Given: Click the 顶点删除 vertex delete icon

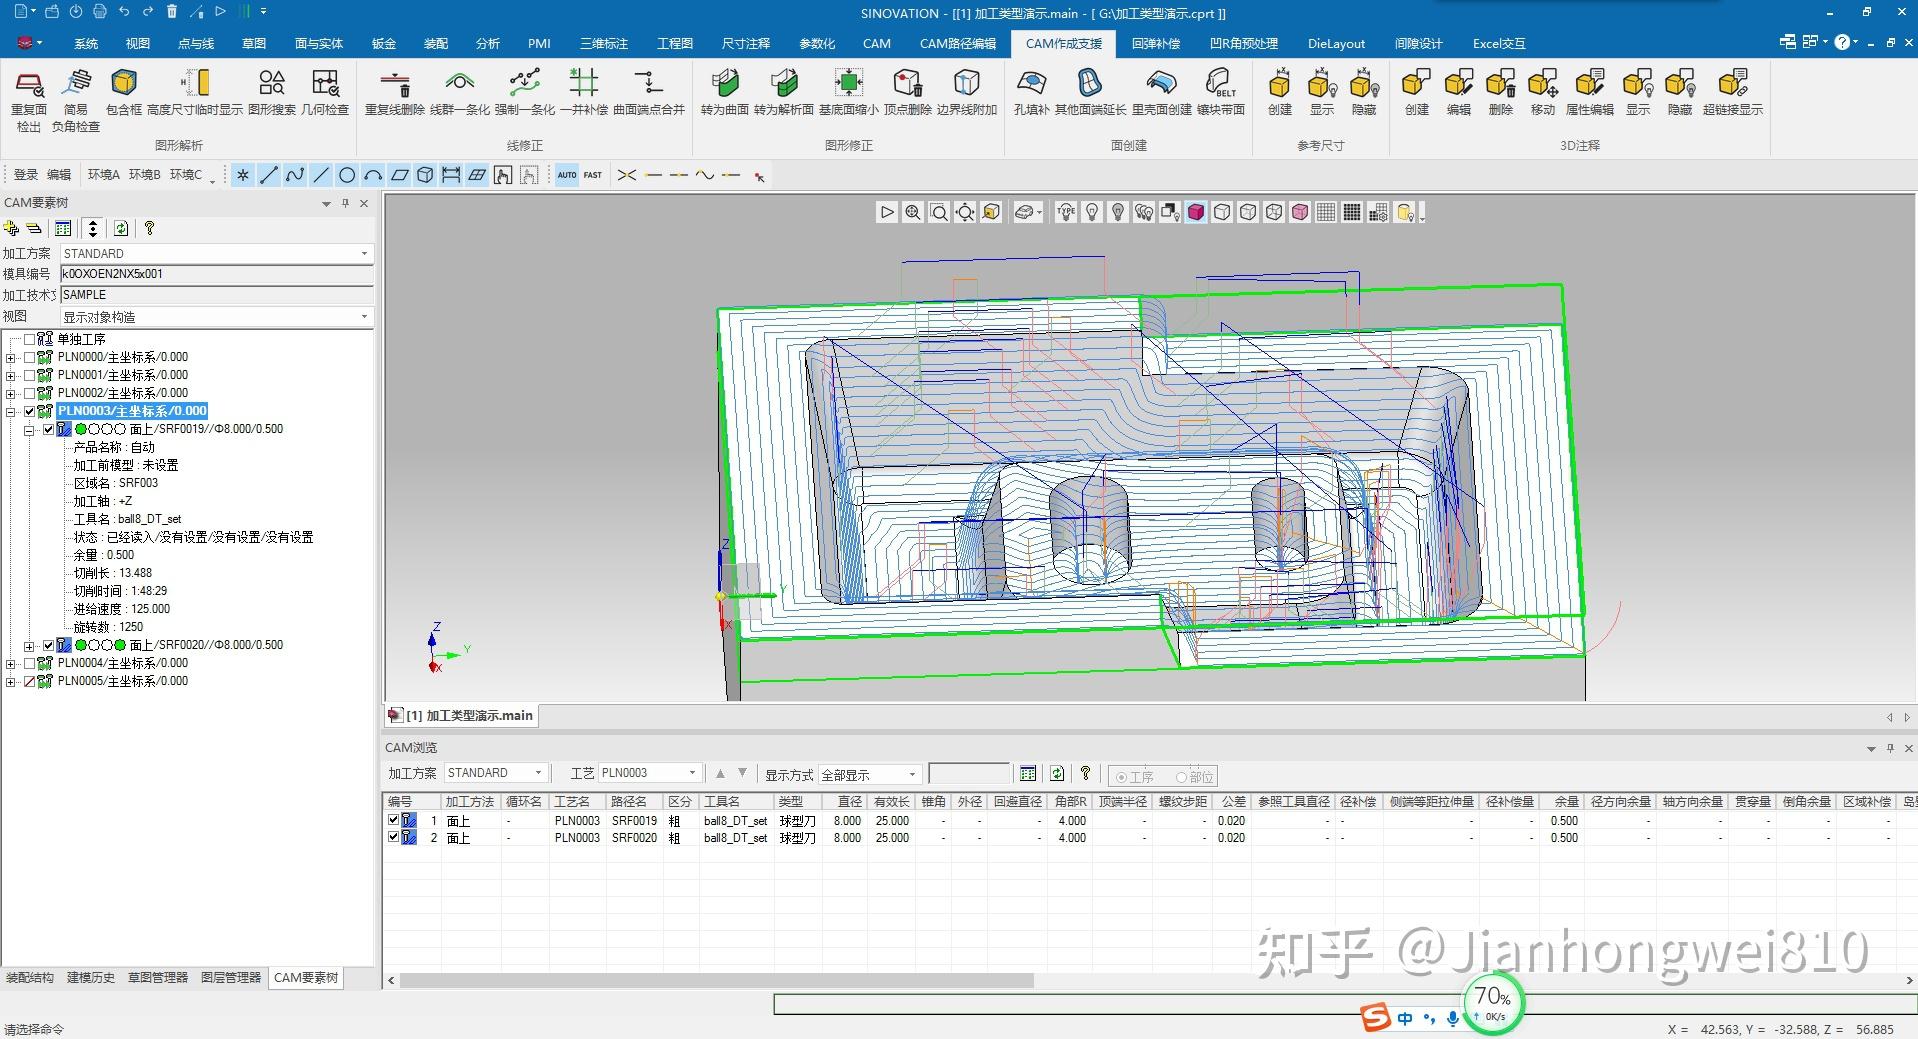Looking at the screenshot, I should [907, 84].
